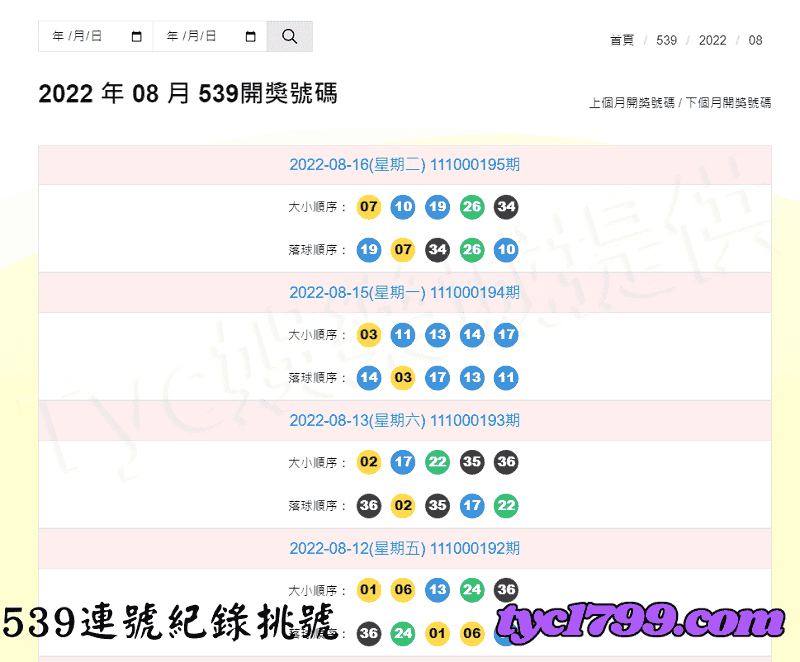Click ball 10 in 08-16 大小順序 row
The image size is (800, 662).
pyautogui.click(x=403, y=207)
